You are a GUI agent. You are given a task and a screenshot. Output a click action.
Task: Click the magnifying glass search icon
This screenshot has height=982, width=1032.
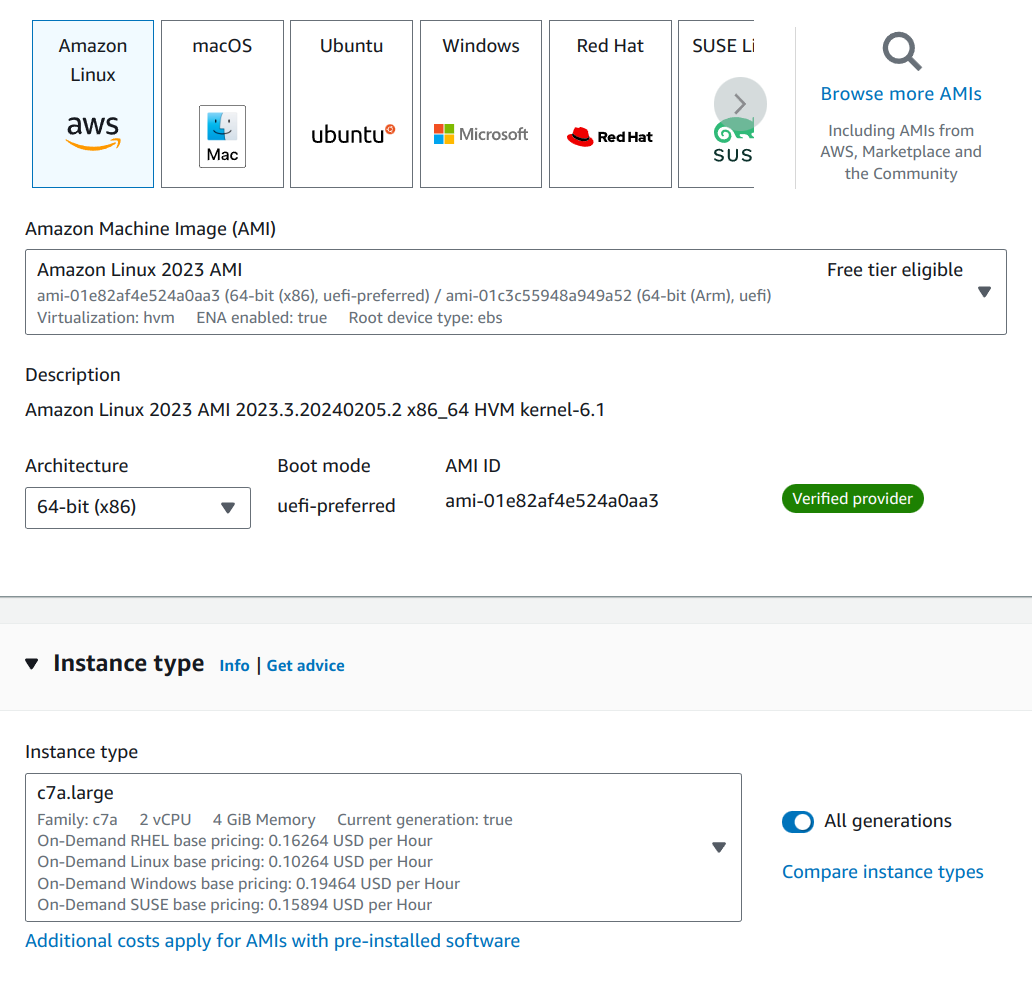coord(901,51)
